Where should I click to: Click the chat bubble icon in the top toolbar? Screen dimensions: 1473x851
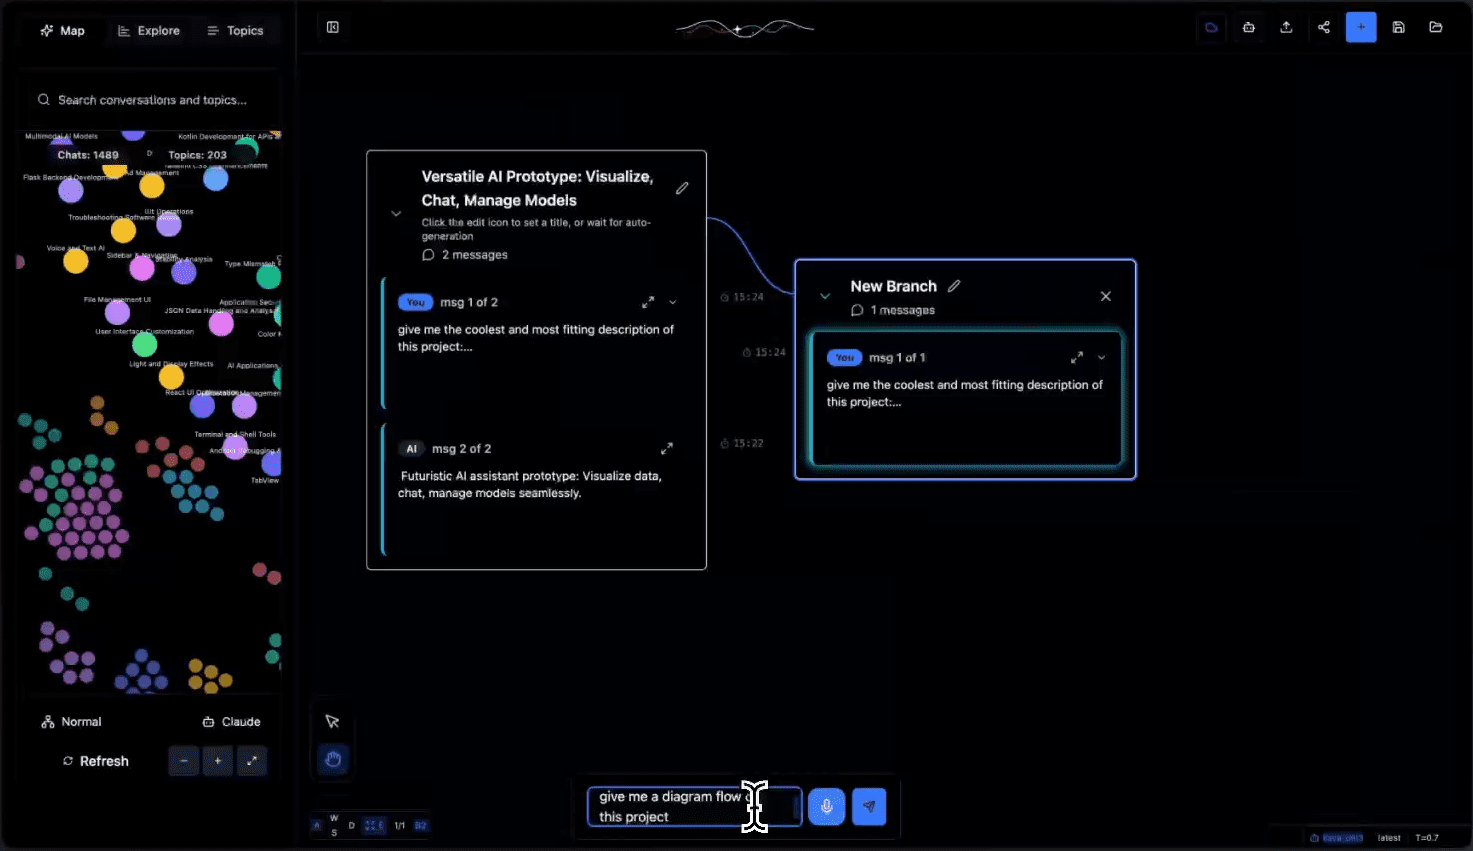1211,27
